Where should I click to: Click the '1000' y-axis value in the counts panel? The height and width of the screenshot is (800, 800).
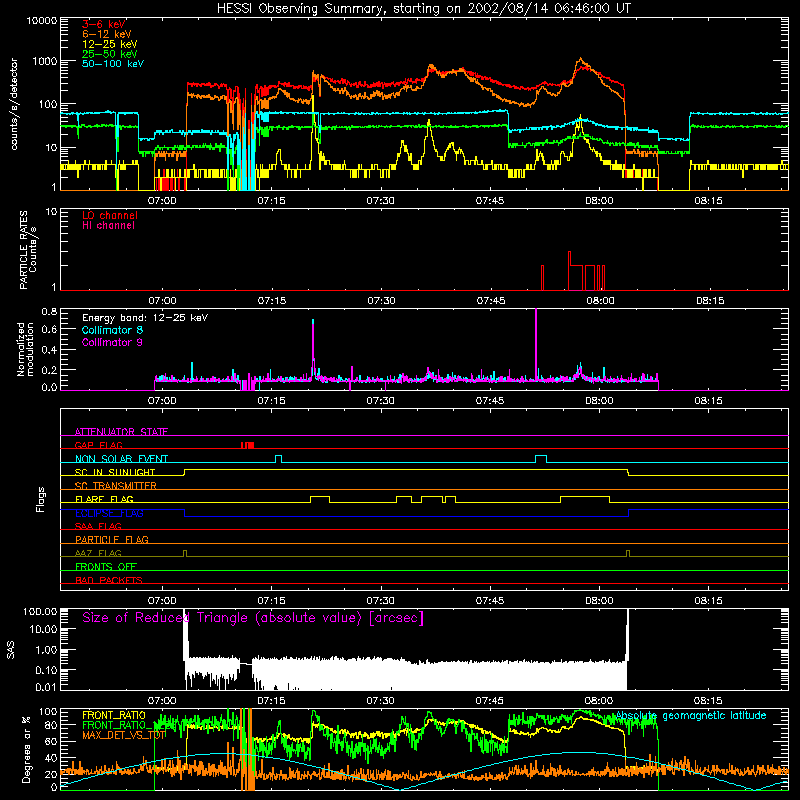45,61
